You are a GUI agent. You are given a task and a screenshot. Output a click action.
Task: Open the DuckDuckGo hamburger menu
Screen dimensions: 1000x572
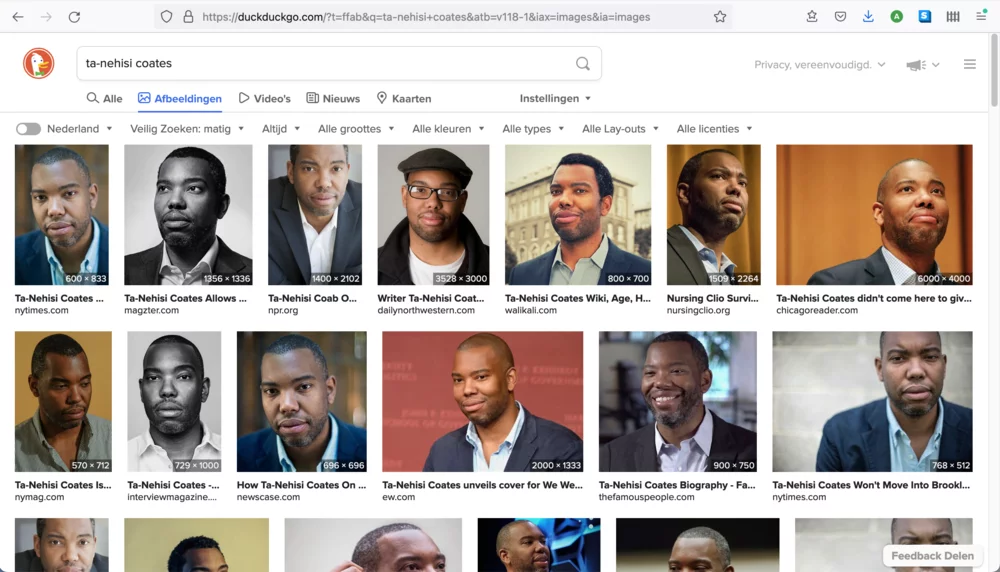pos(969,64)
